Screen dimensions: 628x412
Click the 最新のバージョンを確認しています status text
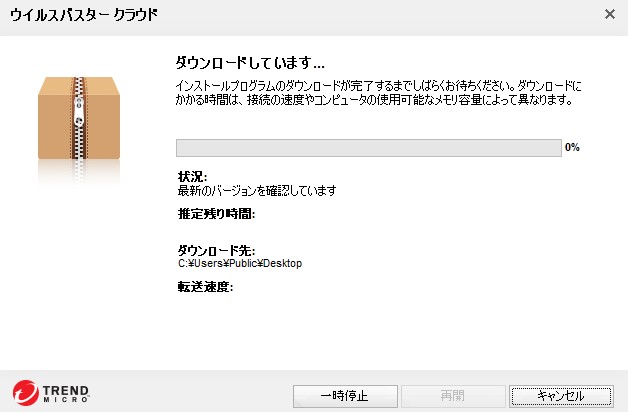(x=257, y=191)
